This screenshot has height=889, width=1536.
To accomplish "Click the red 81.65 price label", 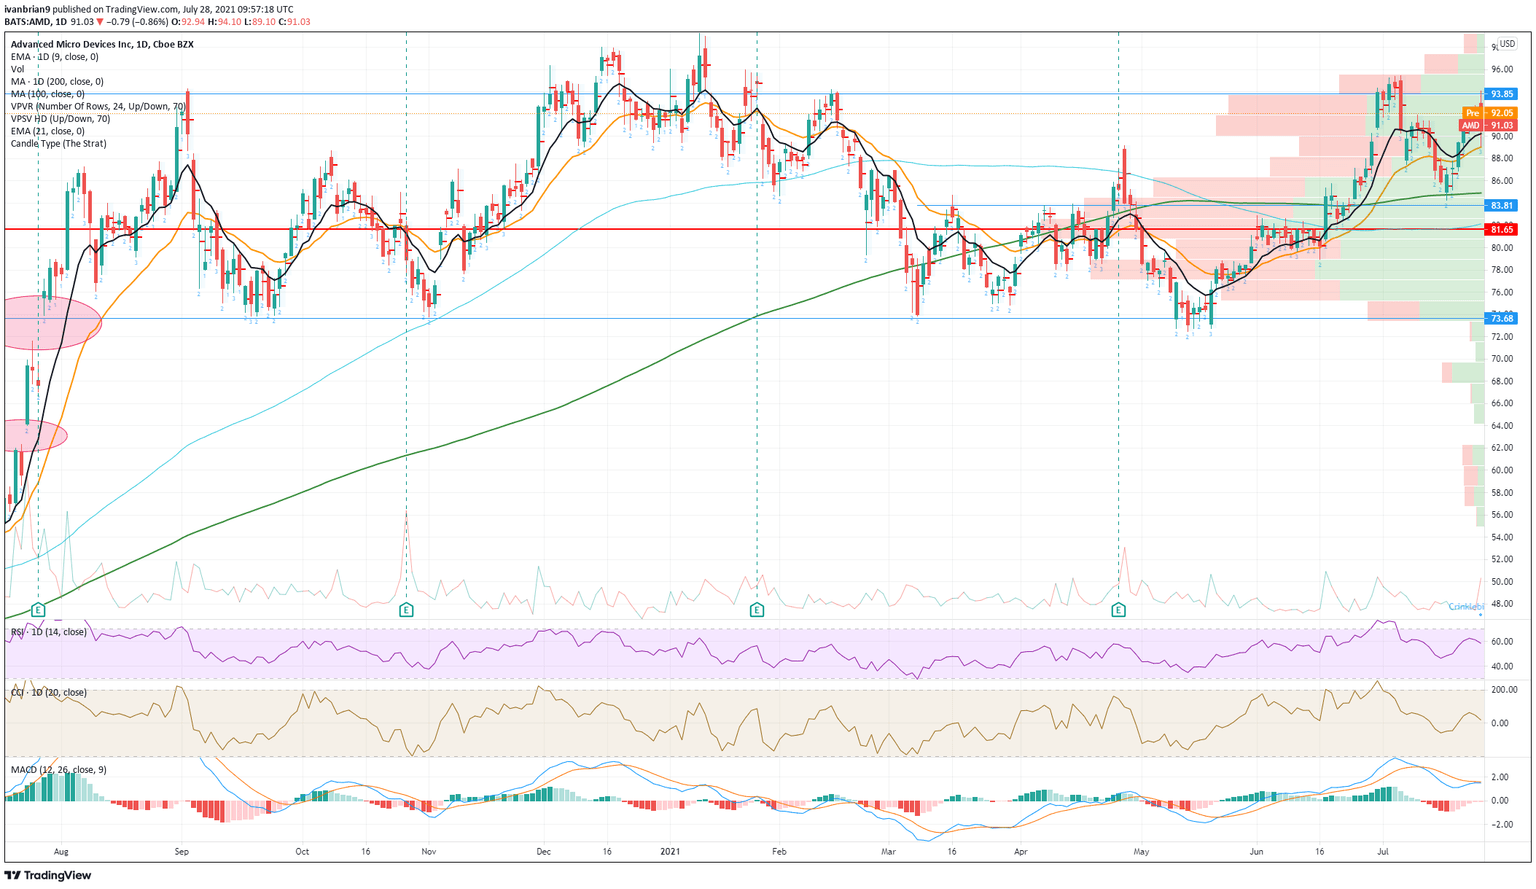I will (x=1501, y=229).
